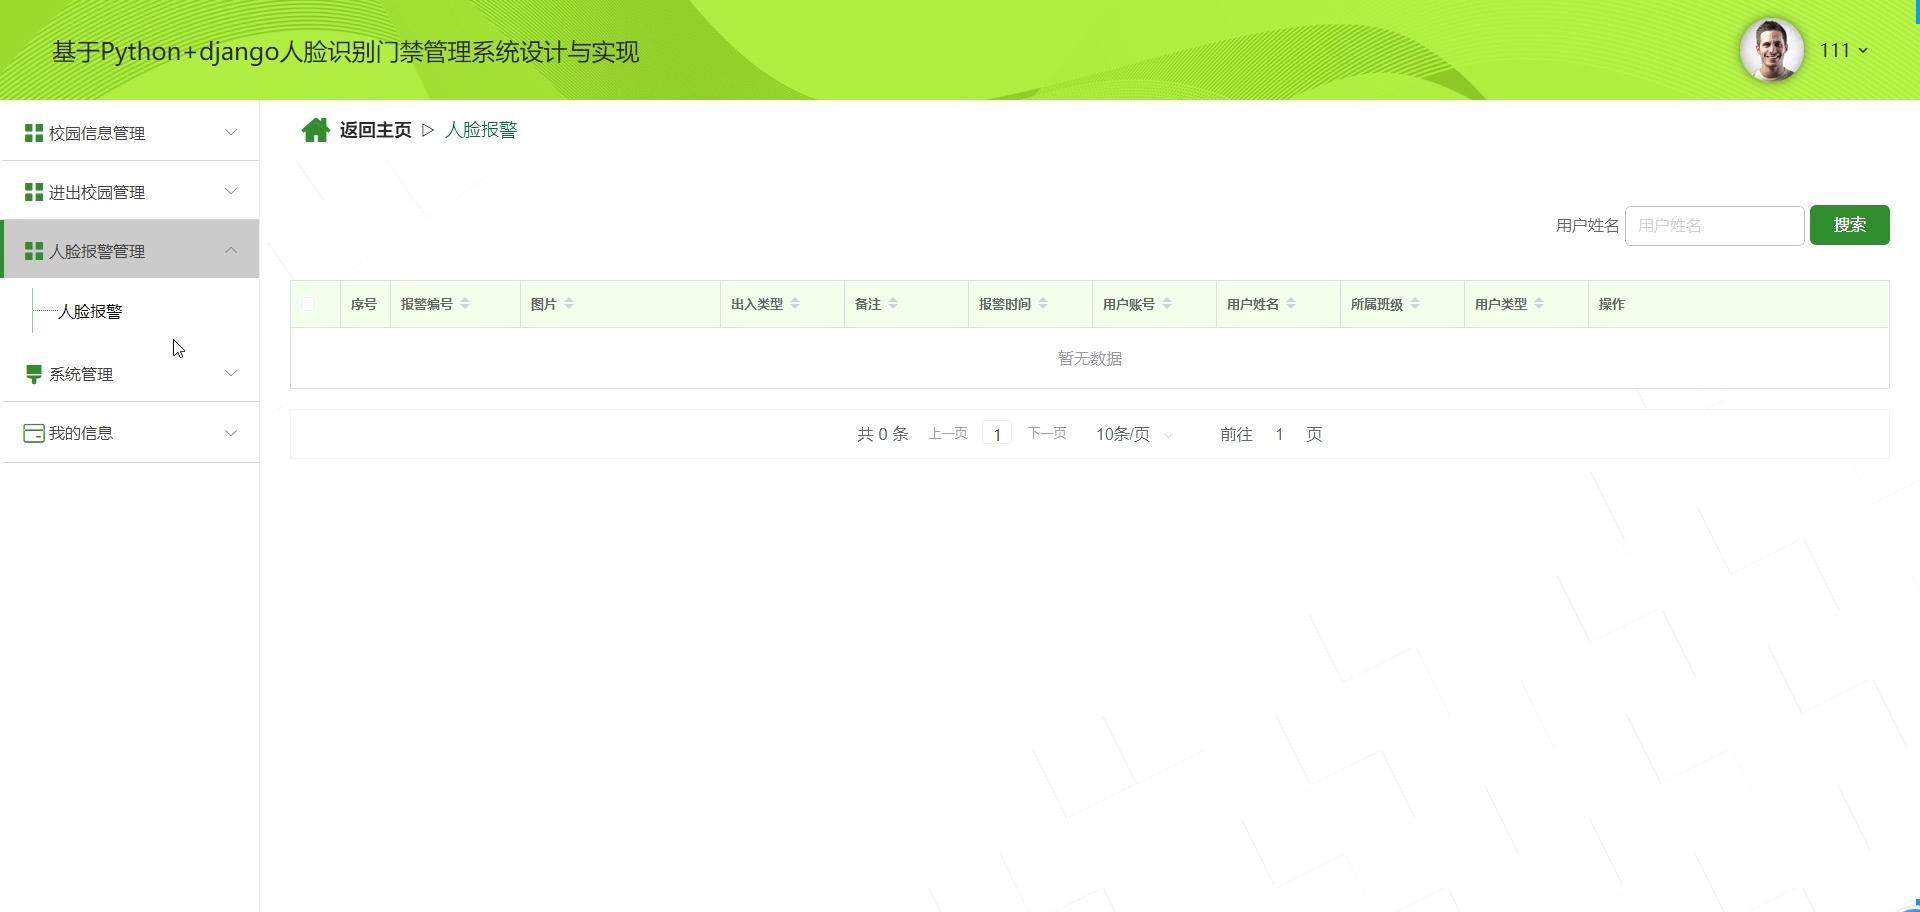This screenshot has height=912, width=1920.
Task: Open the 10条/页 page size dropdown
Action: (1133, 434)
